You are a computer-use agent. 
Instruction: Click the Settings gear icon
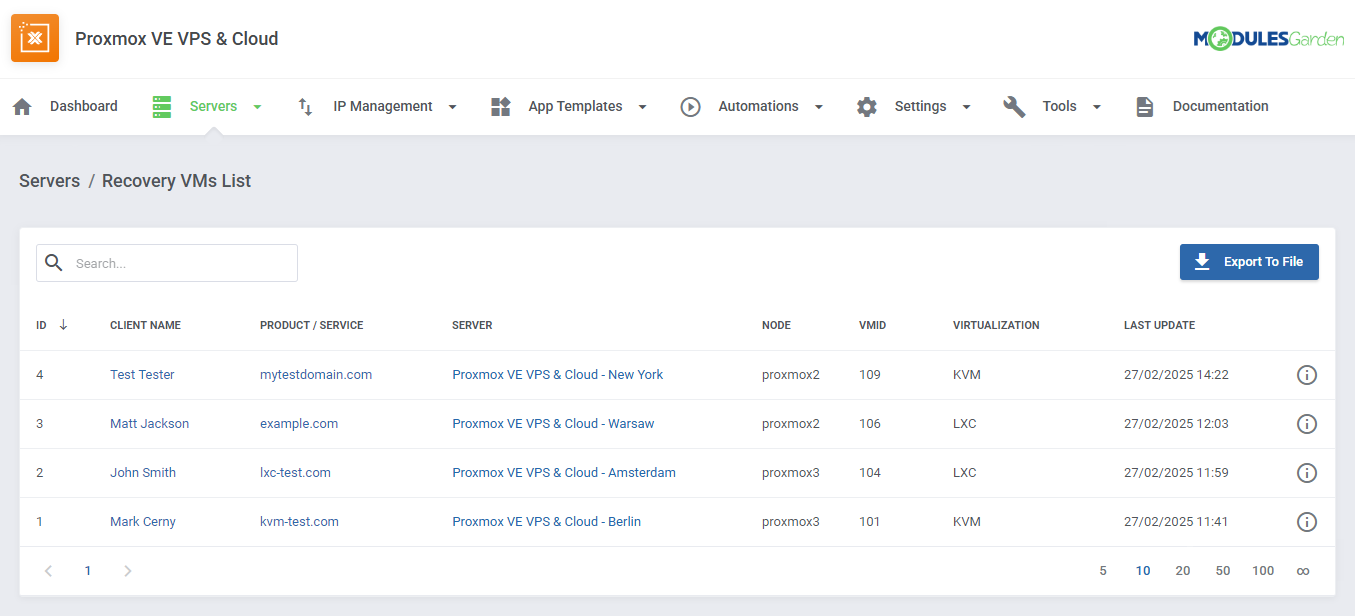point(867,107)
